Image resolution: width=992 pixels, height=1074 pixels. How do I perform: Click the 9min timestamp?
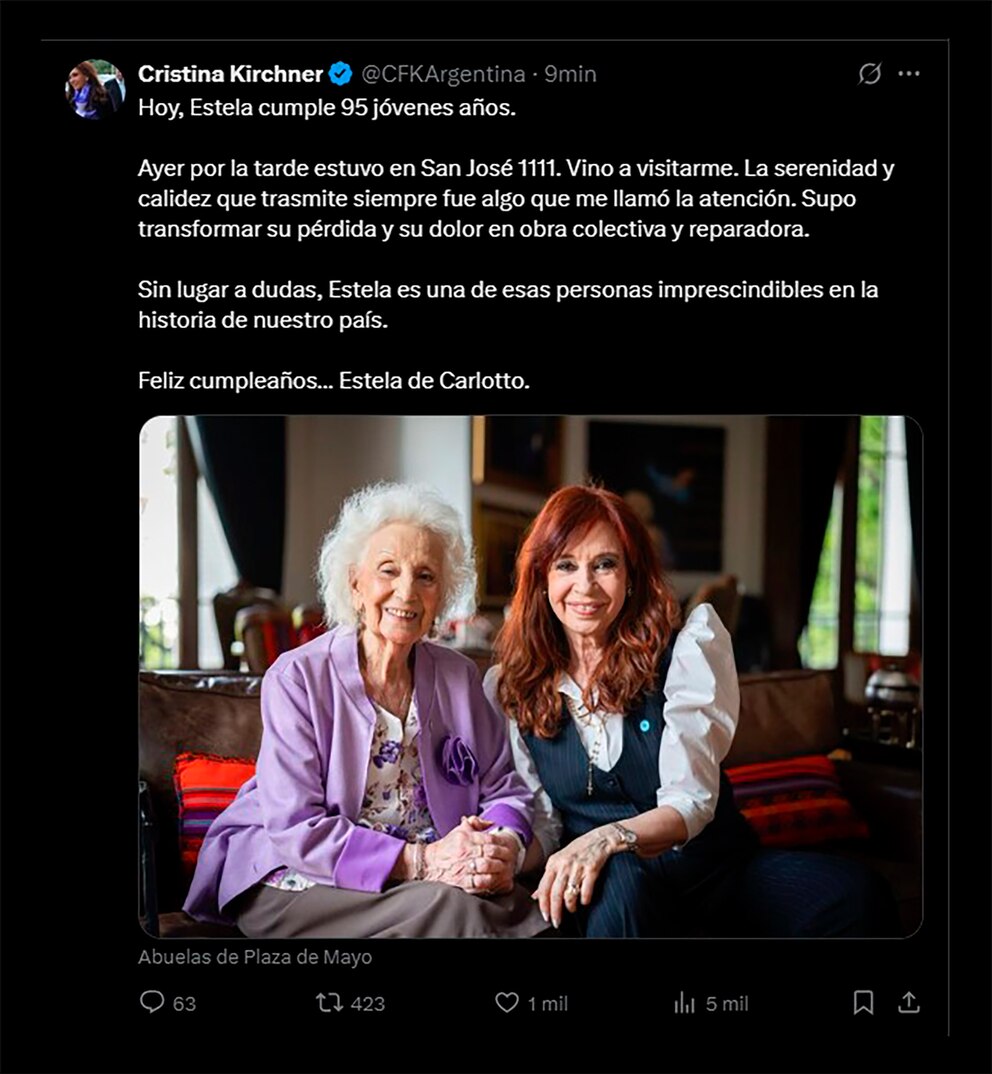(x=571, y=74)
